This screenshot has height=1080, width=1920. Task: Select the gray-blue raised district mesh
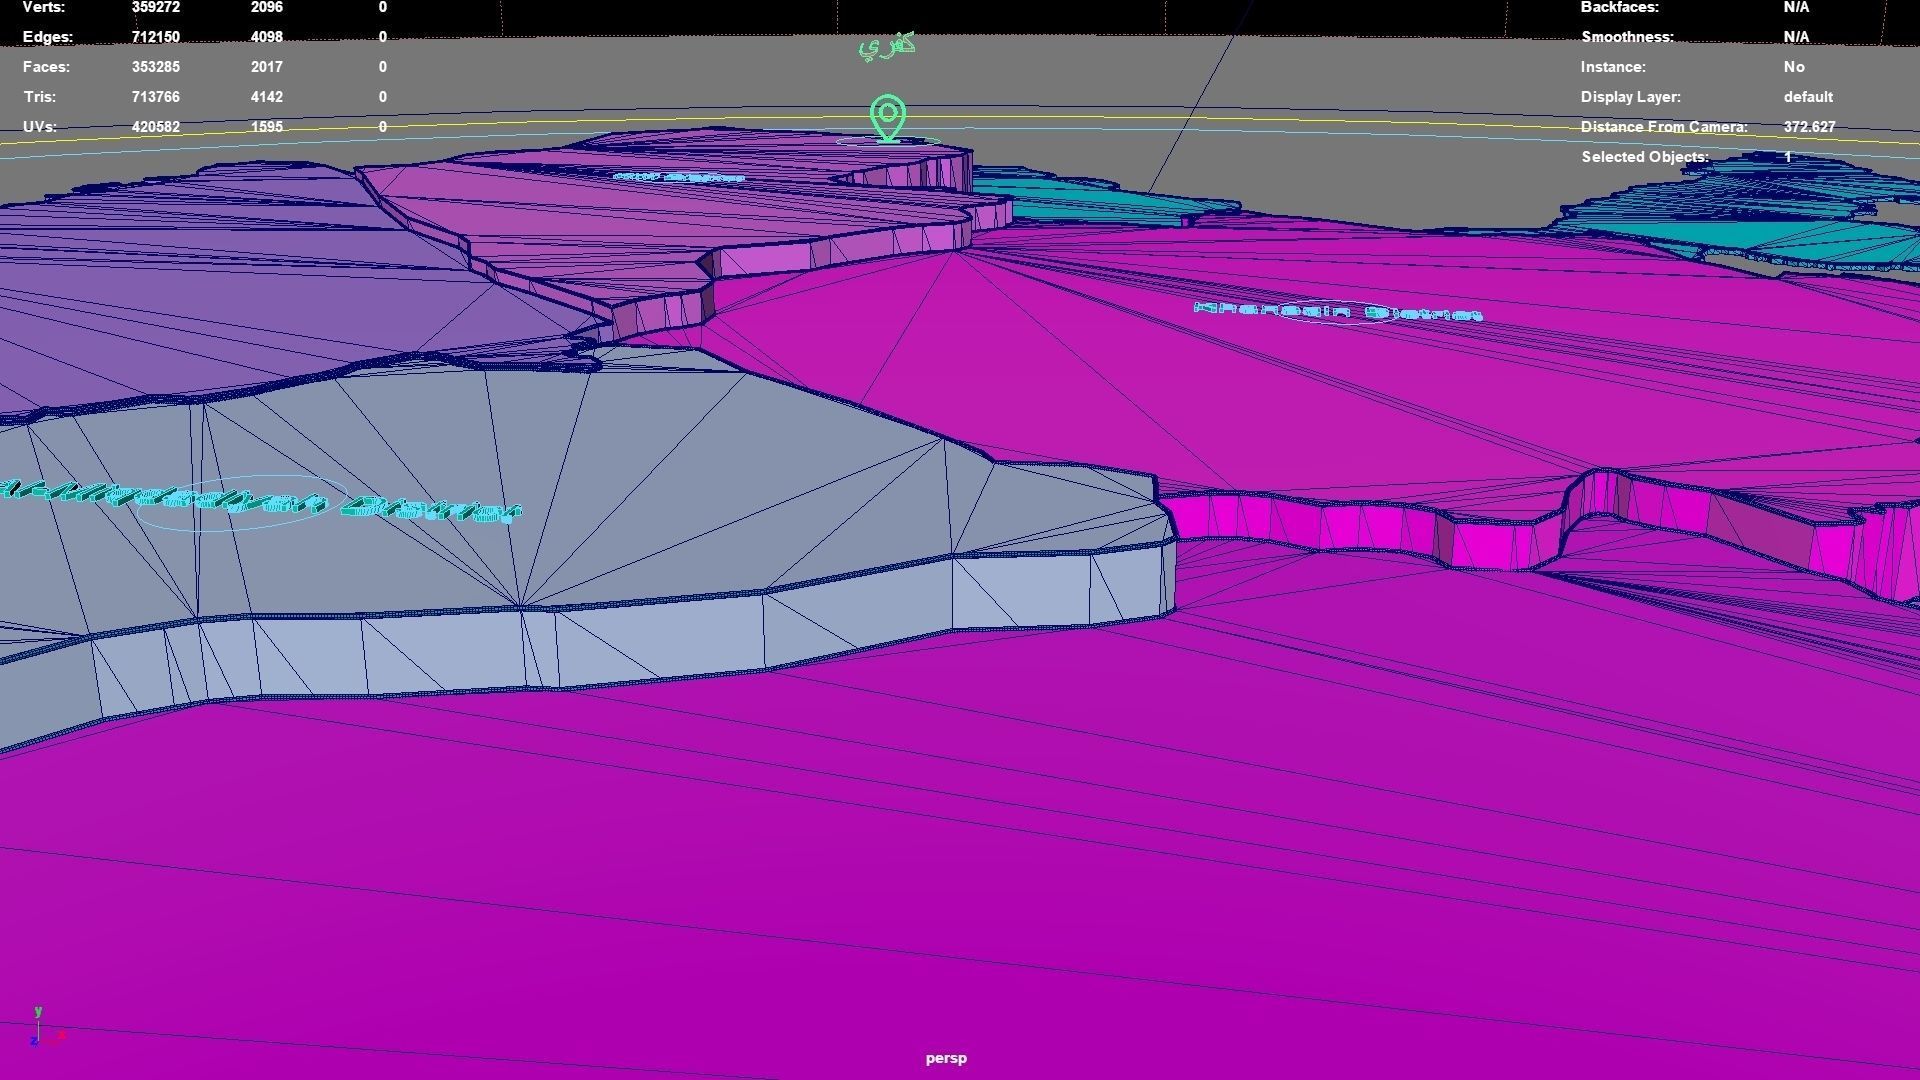coord(700,480)
